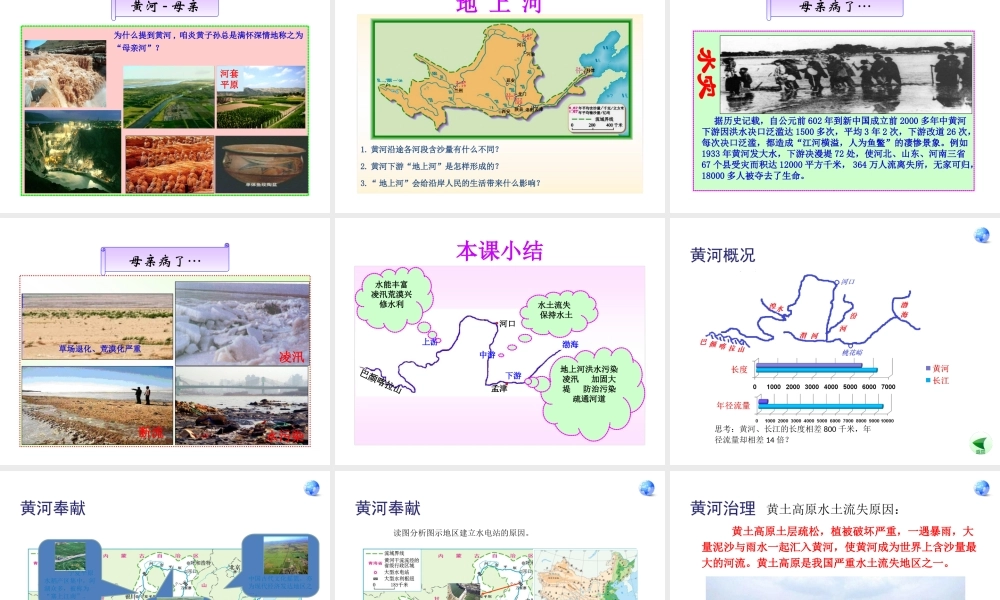Click the left blue callout with farmland photo

click(x=70, y=568)
